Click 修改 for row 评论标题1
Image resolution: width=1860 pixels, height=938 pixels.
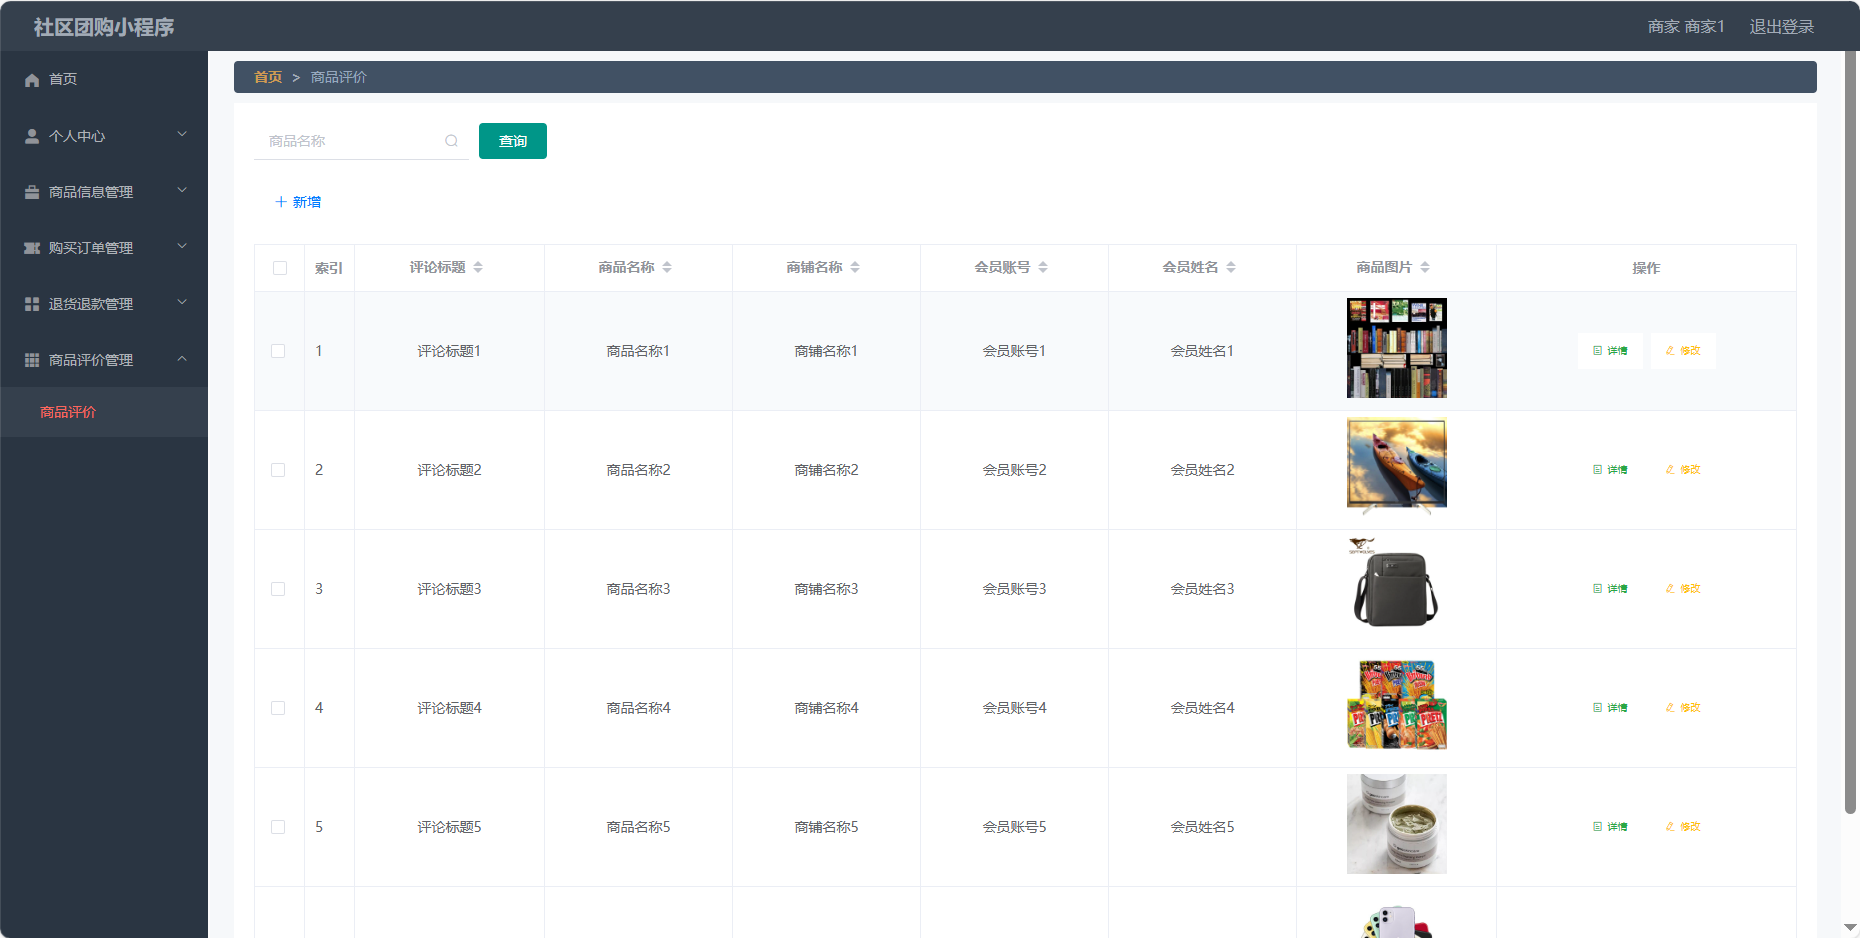[1683, 351]
